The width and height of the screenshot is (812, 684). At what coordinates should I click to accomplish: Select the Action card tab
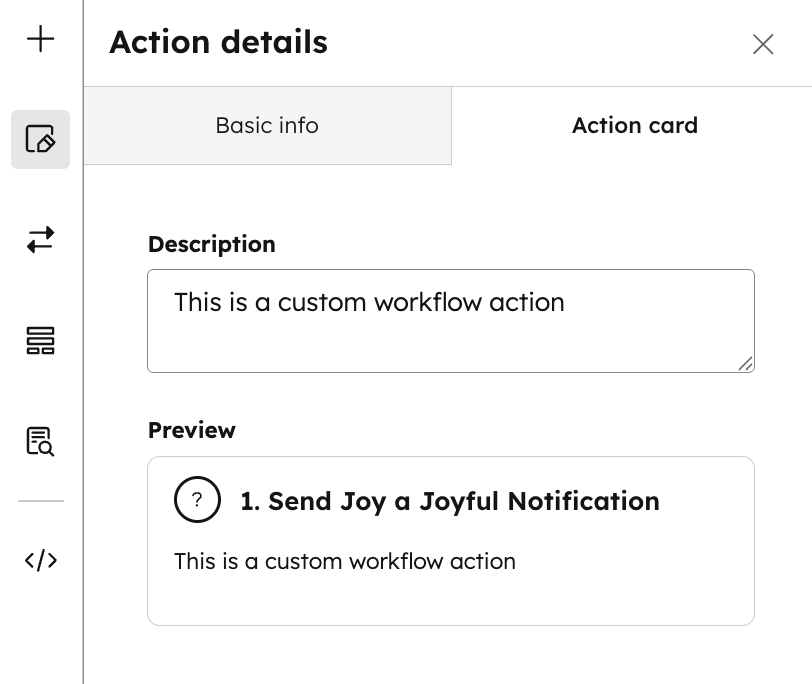(x=634, y=126)
